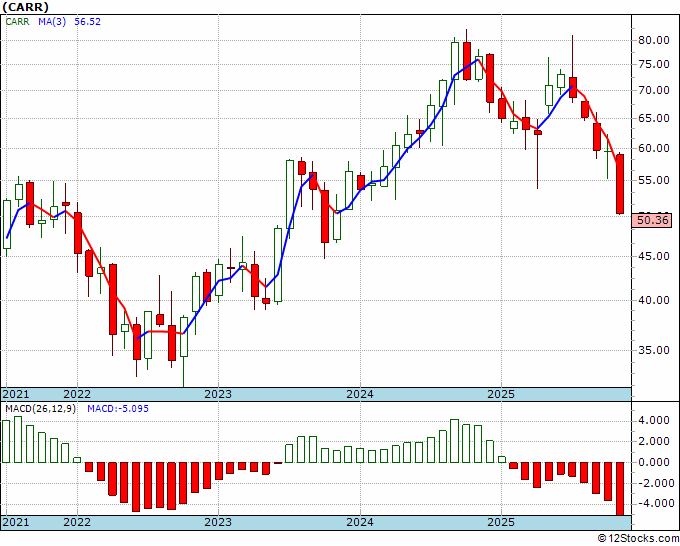Image resolution: width=680 pixels, height=546 pixels.
Task: Click 2022 on the price chart timeline
Action: pos(77,394)
